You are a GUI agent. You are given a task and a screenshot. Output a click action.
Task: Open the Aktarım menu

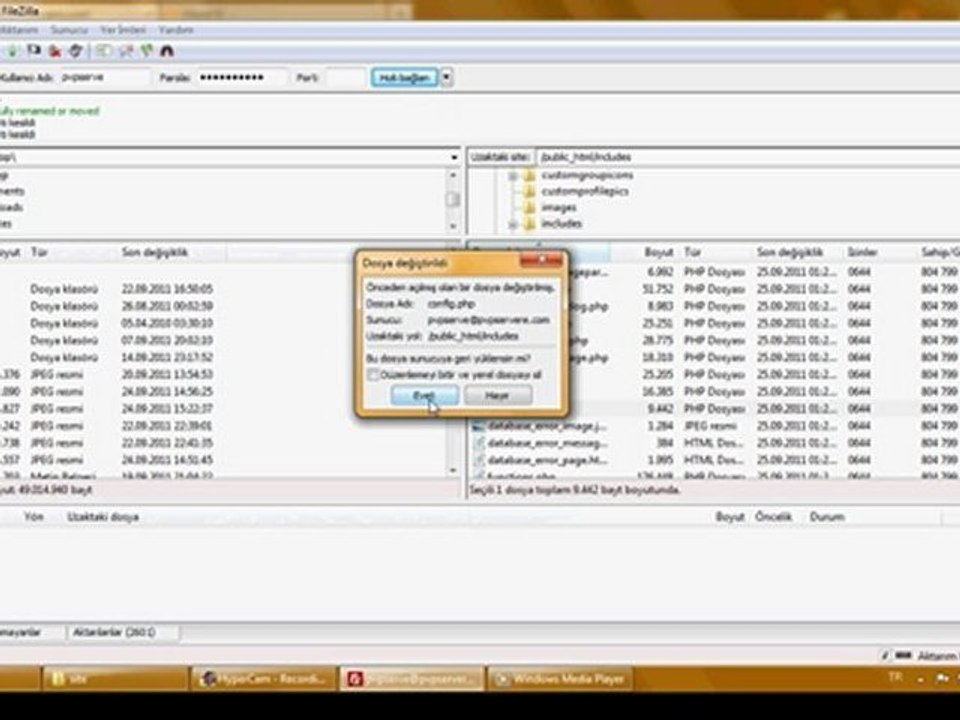pos(20,29)
